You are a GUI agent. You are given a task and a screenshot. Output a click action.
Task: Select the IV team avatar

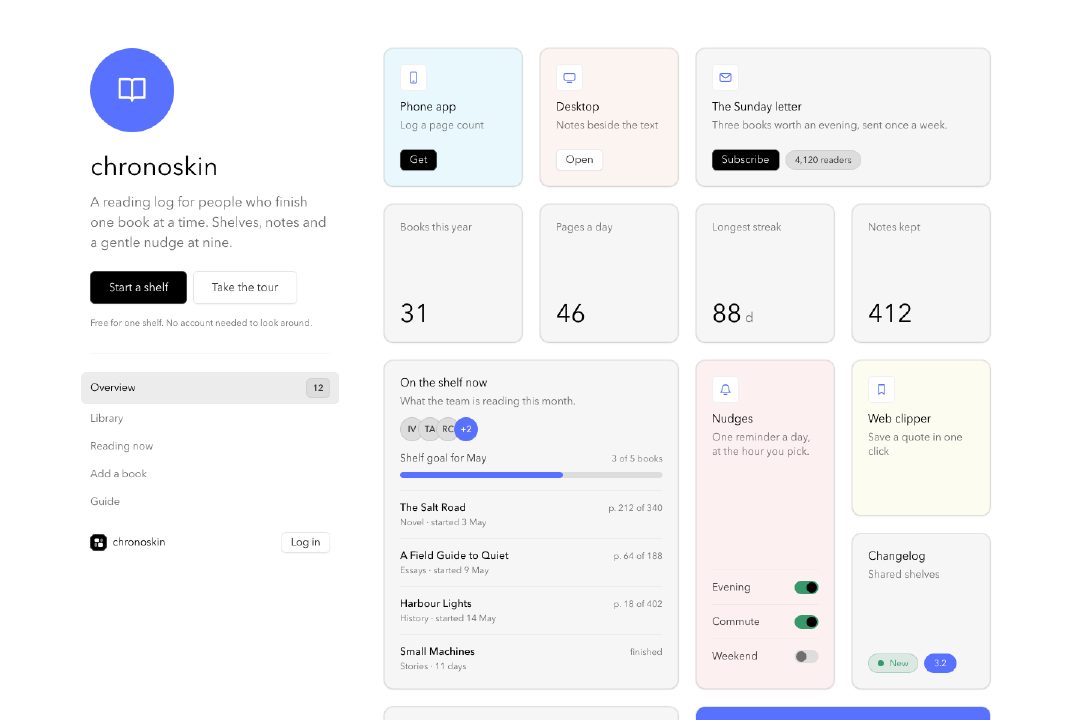point(411,429)
